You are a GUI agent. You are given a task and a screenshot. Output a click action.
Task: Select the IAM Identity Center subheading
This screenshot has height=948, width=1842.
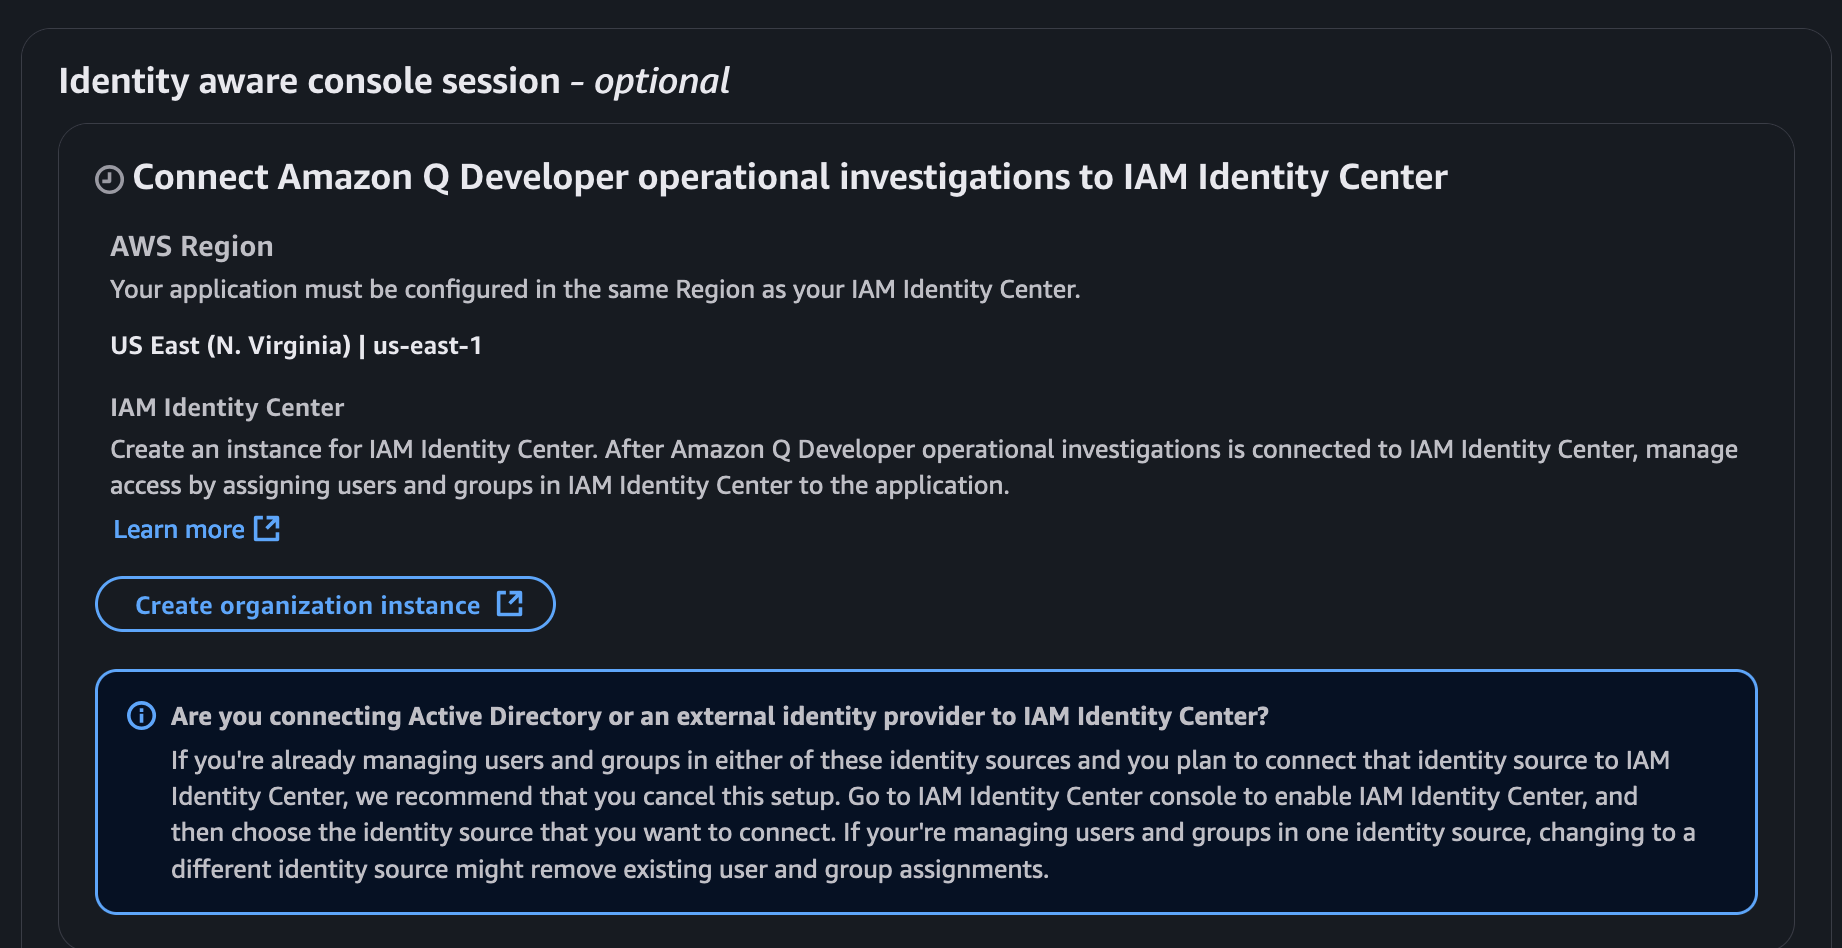[227, 407]
